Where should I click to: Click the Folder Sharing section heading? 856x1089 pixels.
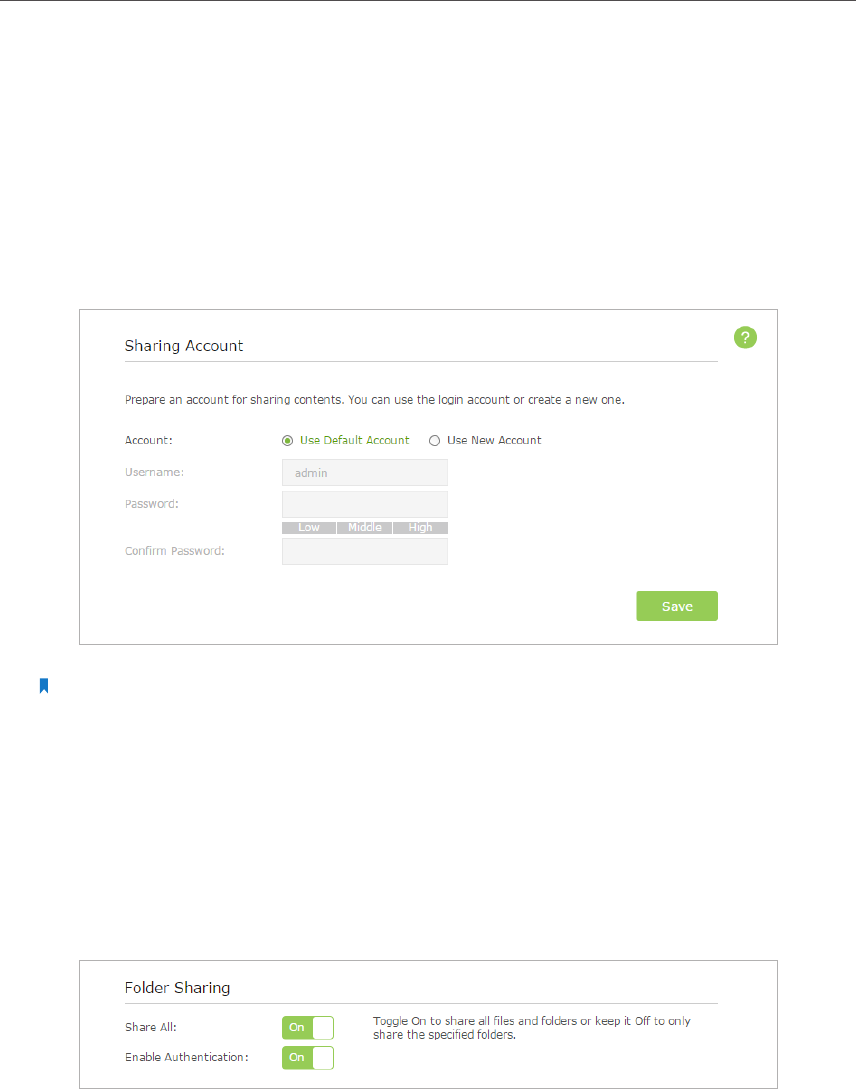177,988
